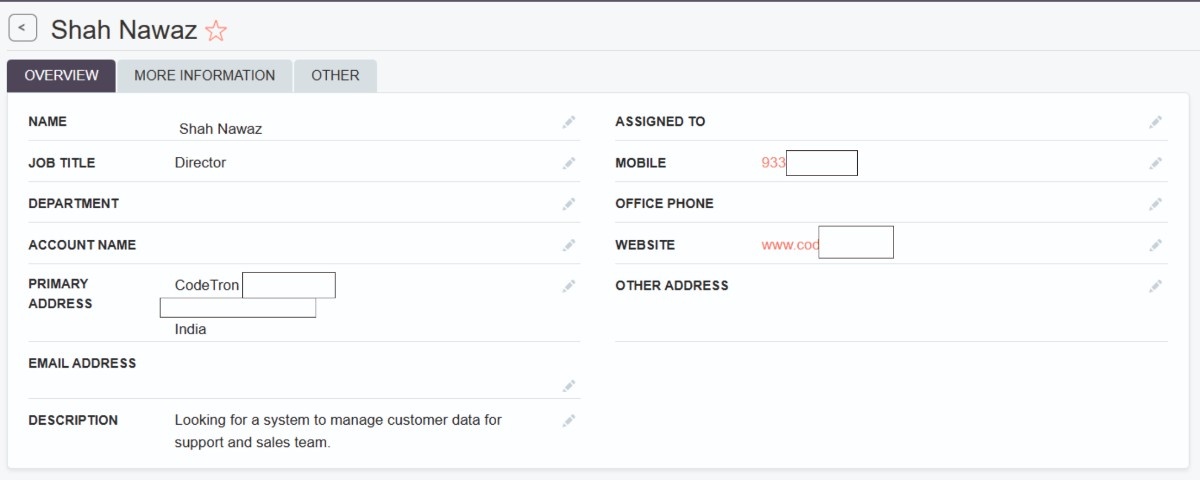
Task: Click the back arrow button
Action: pyautogui.click(x=22, y=29)
